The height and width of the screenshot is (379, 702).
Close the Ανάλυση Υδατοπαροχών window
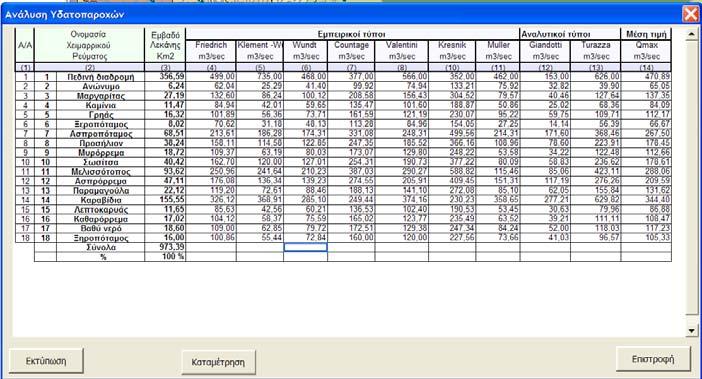pos(691,14)
